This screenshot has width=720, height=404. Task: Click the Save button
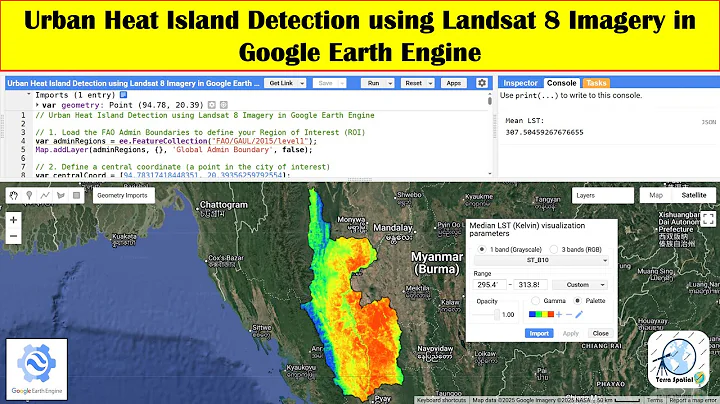(x=325, y=83)
